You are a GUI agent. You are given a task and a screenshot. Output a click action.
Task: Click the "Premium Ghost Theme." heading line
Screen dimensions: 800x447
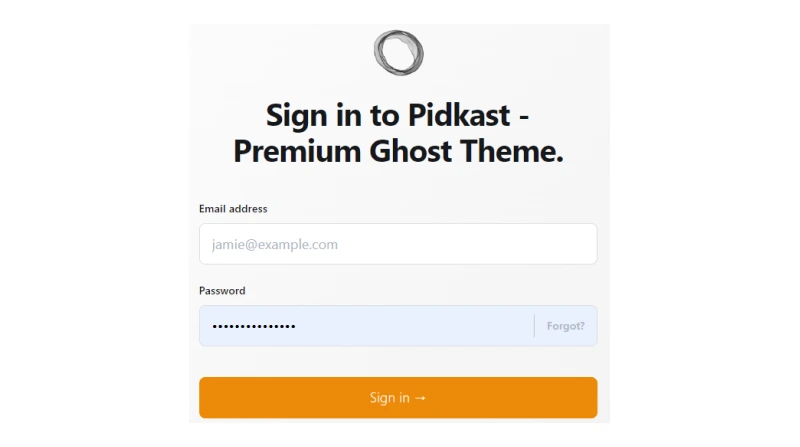tap(398, 152)
